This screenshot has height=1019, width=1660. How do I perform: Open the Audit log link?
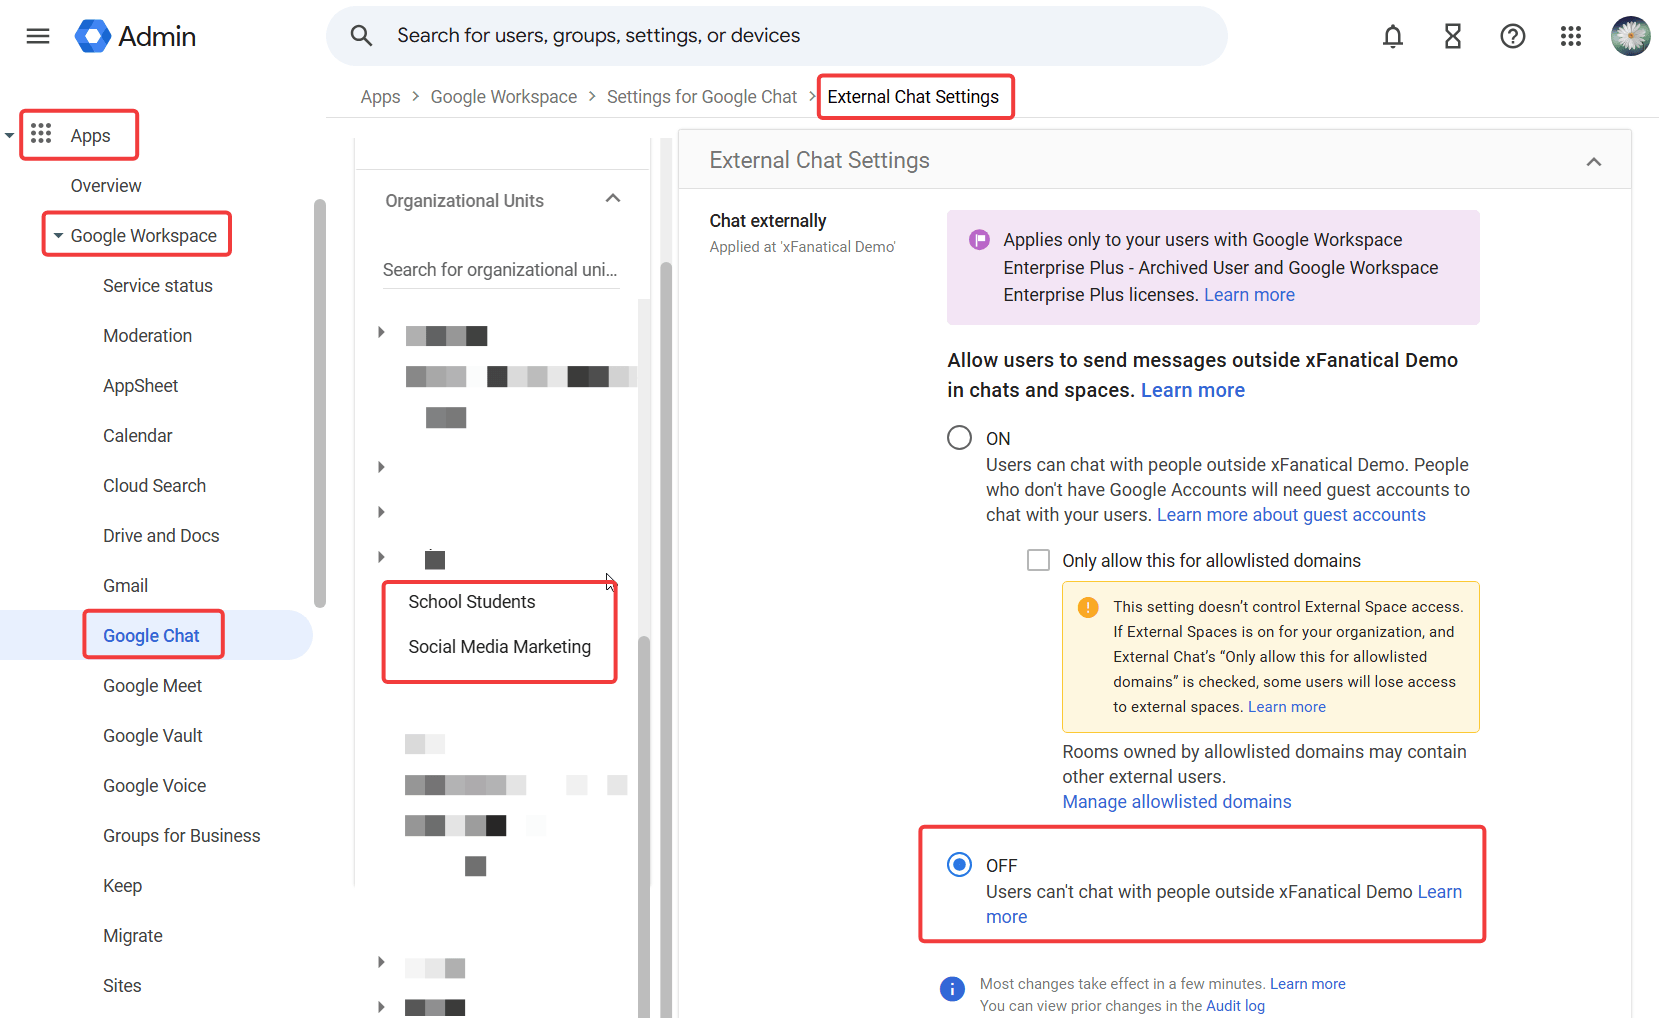pyautogui.click(x=1235, y=1006)
